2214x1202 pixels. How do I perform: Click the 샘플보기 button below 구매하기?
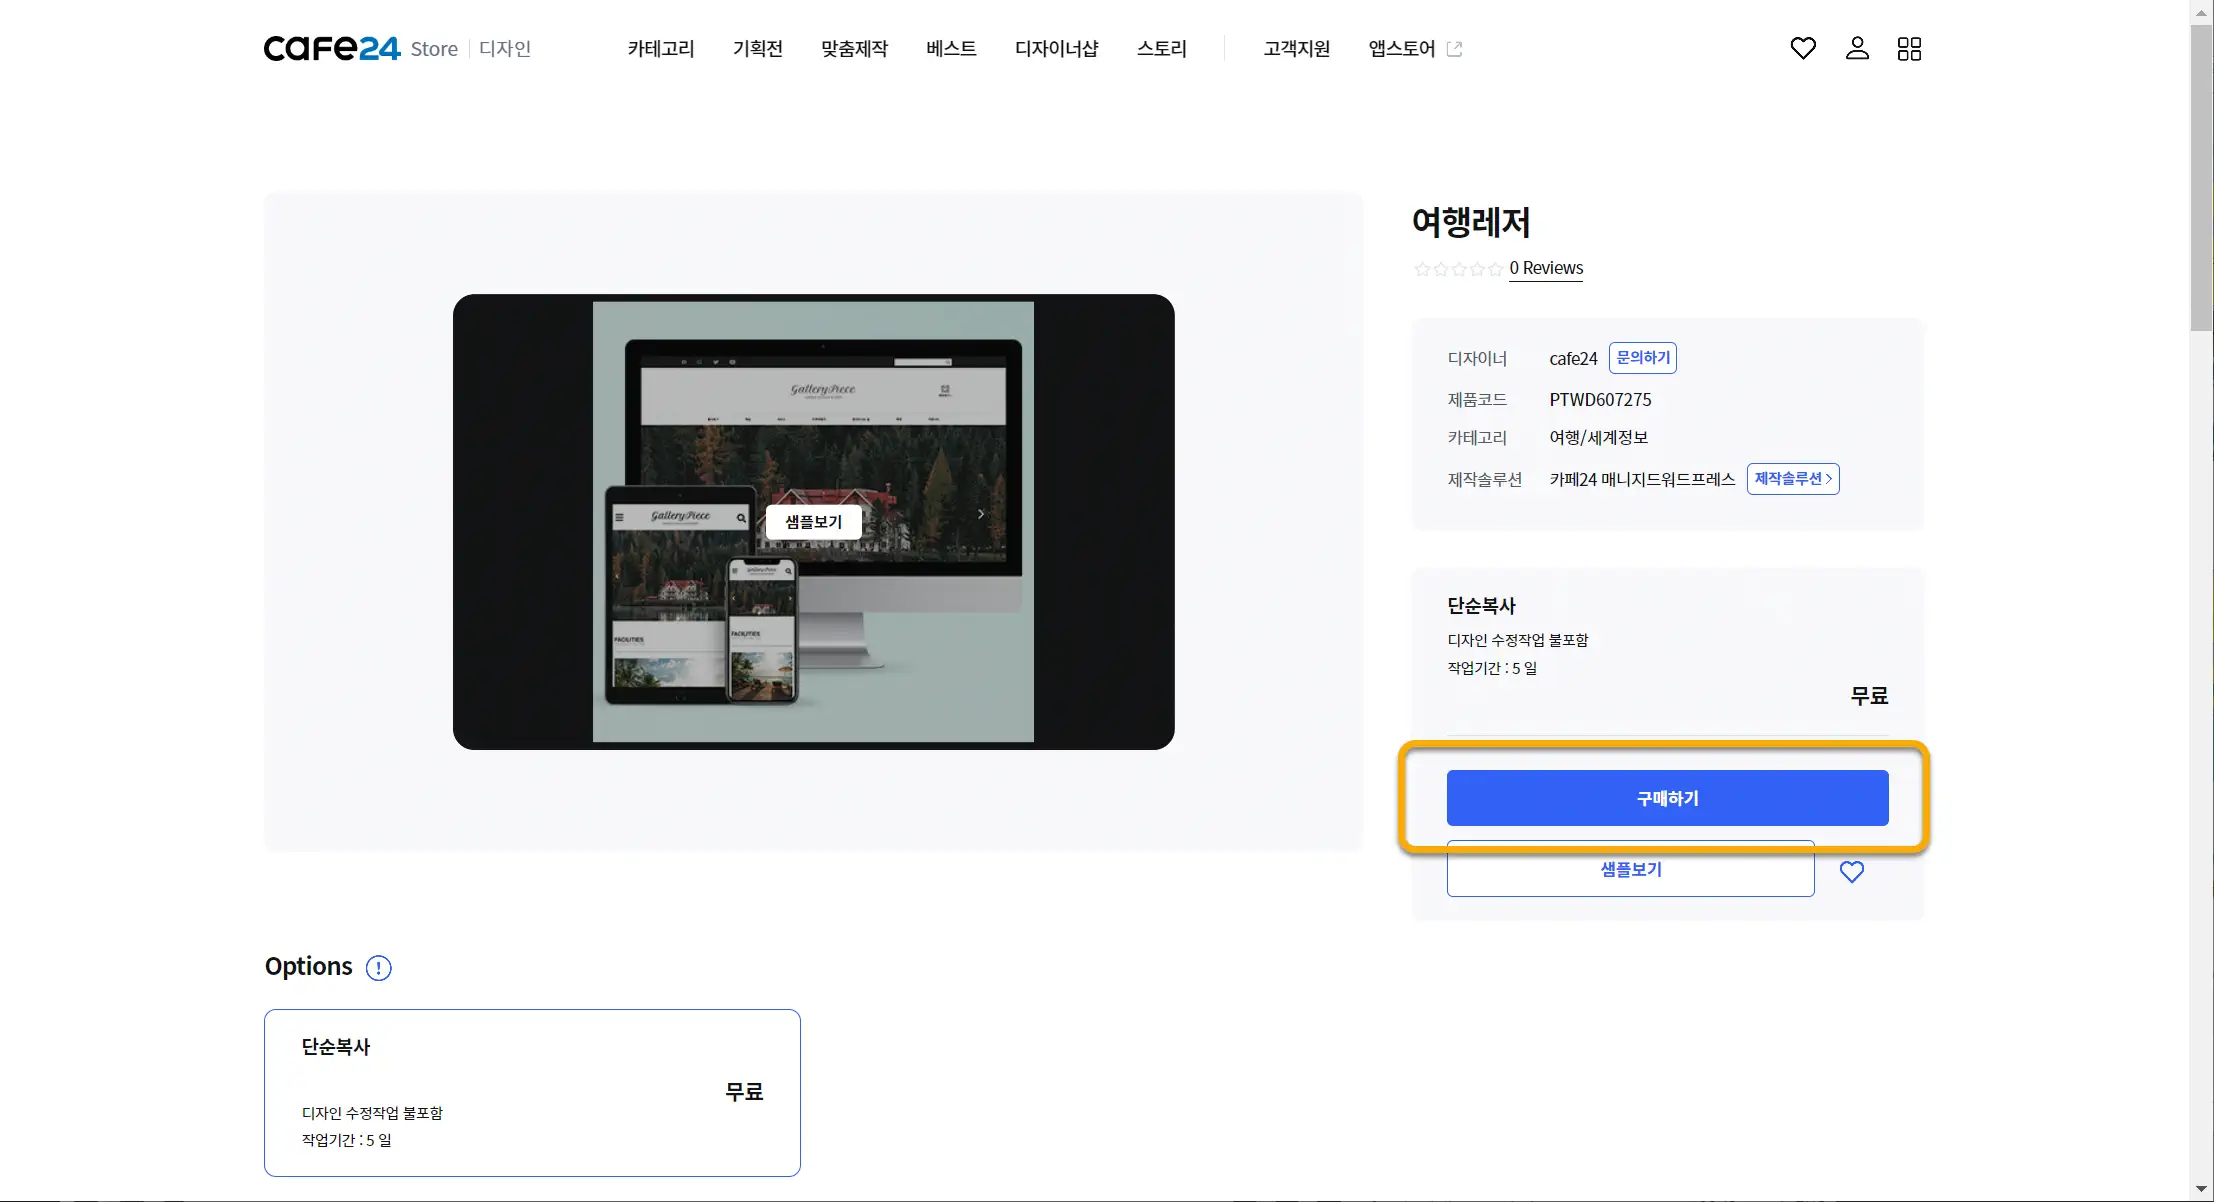1630,869
